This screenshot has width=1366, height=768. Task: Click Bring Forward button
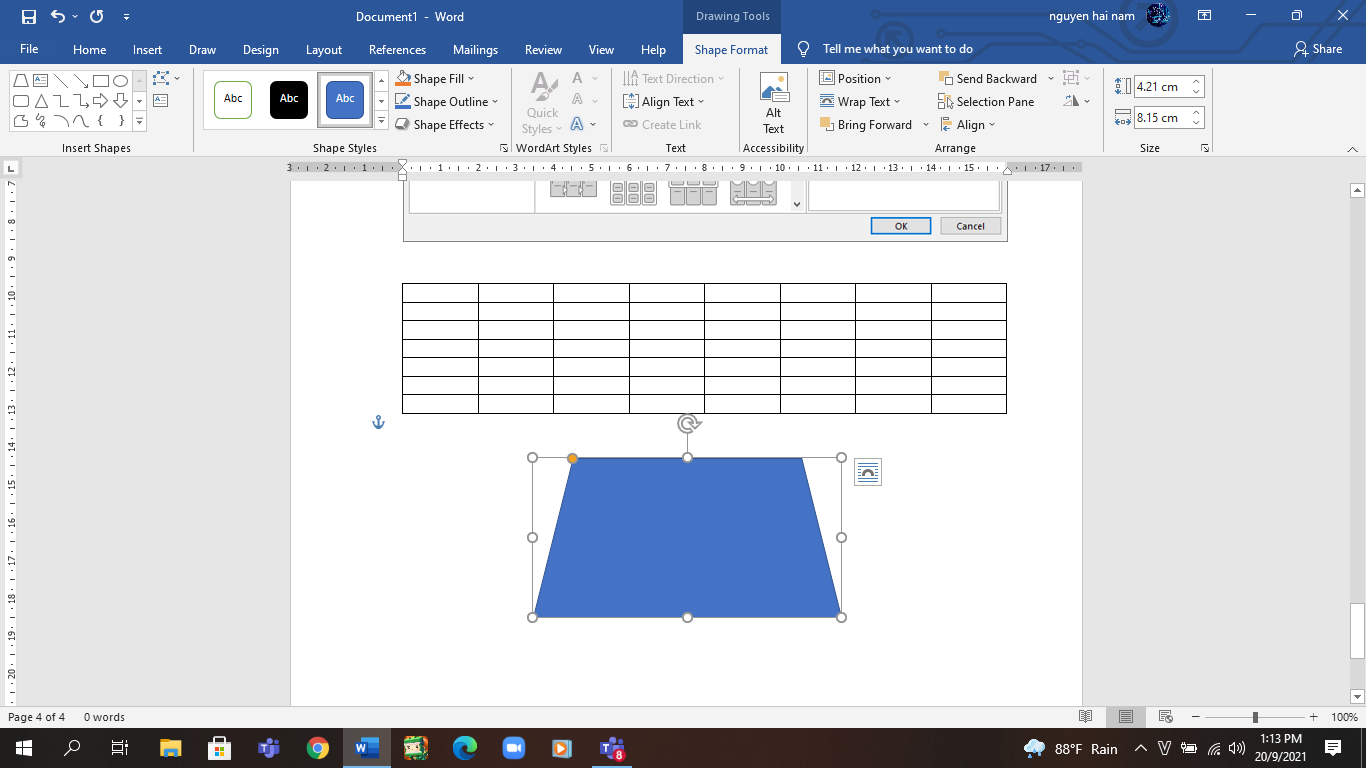[x=866, y=125]
